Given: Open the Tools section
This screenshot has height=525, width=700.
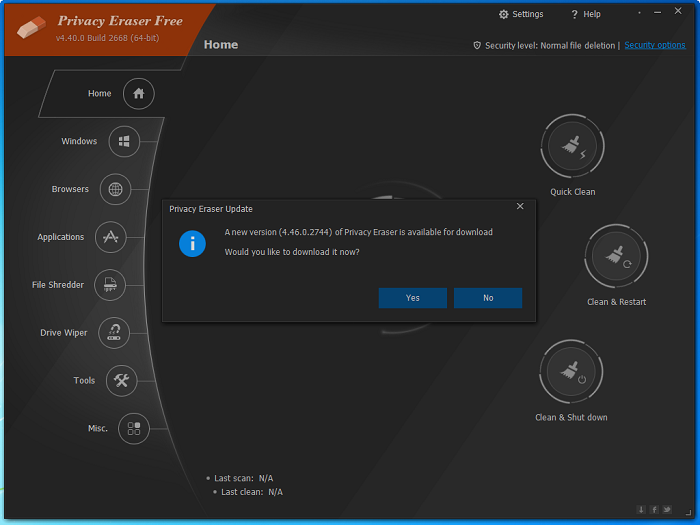Looking at the screenshot, I should (x=121, y=381).
